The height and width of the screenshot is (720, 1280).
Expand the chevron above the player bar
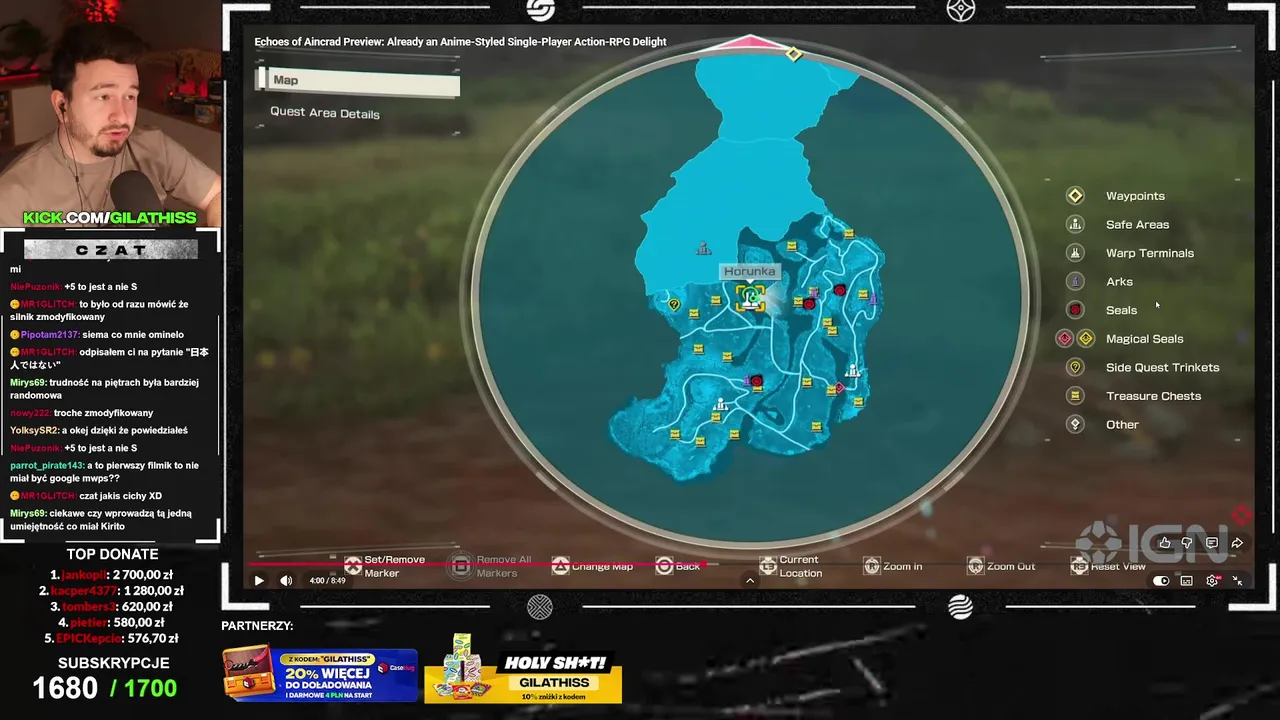(x=750, y=580)
